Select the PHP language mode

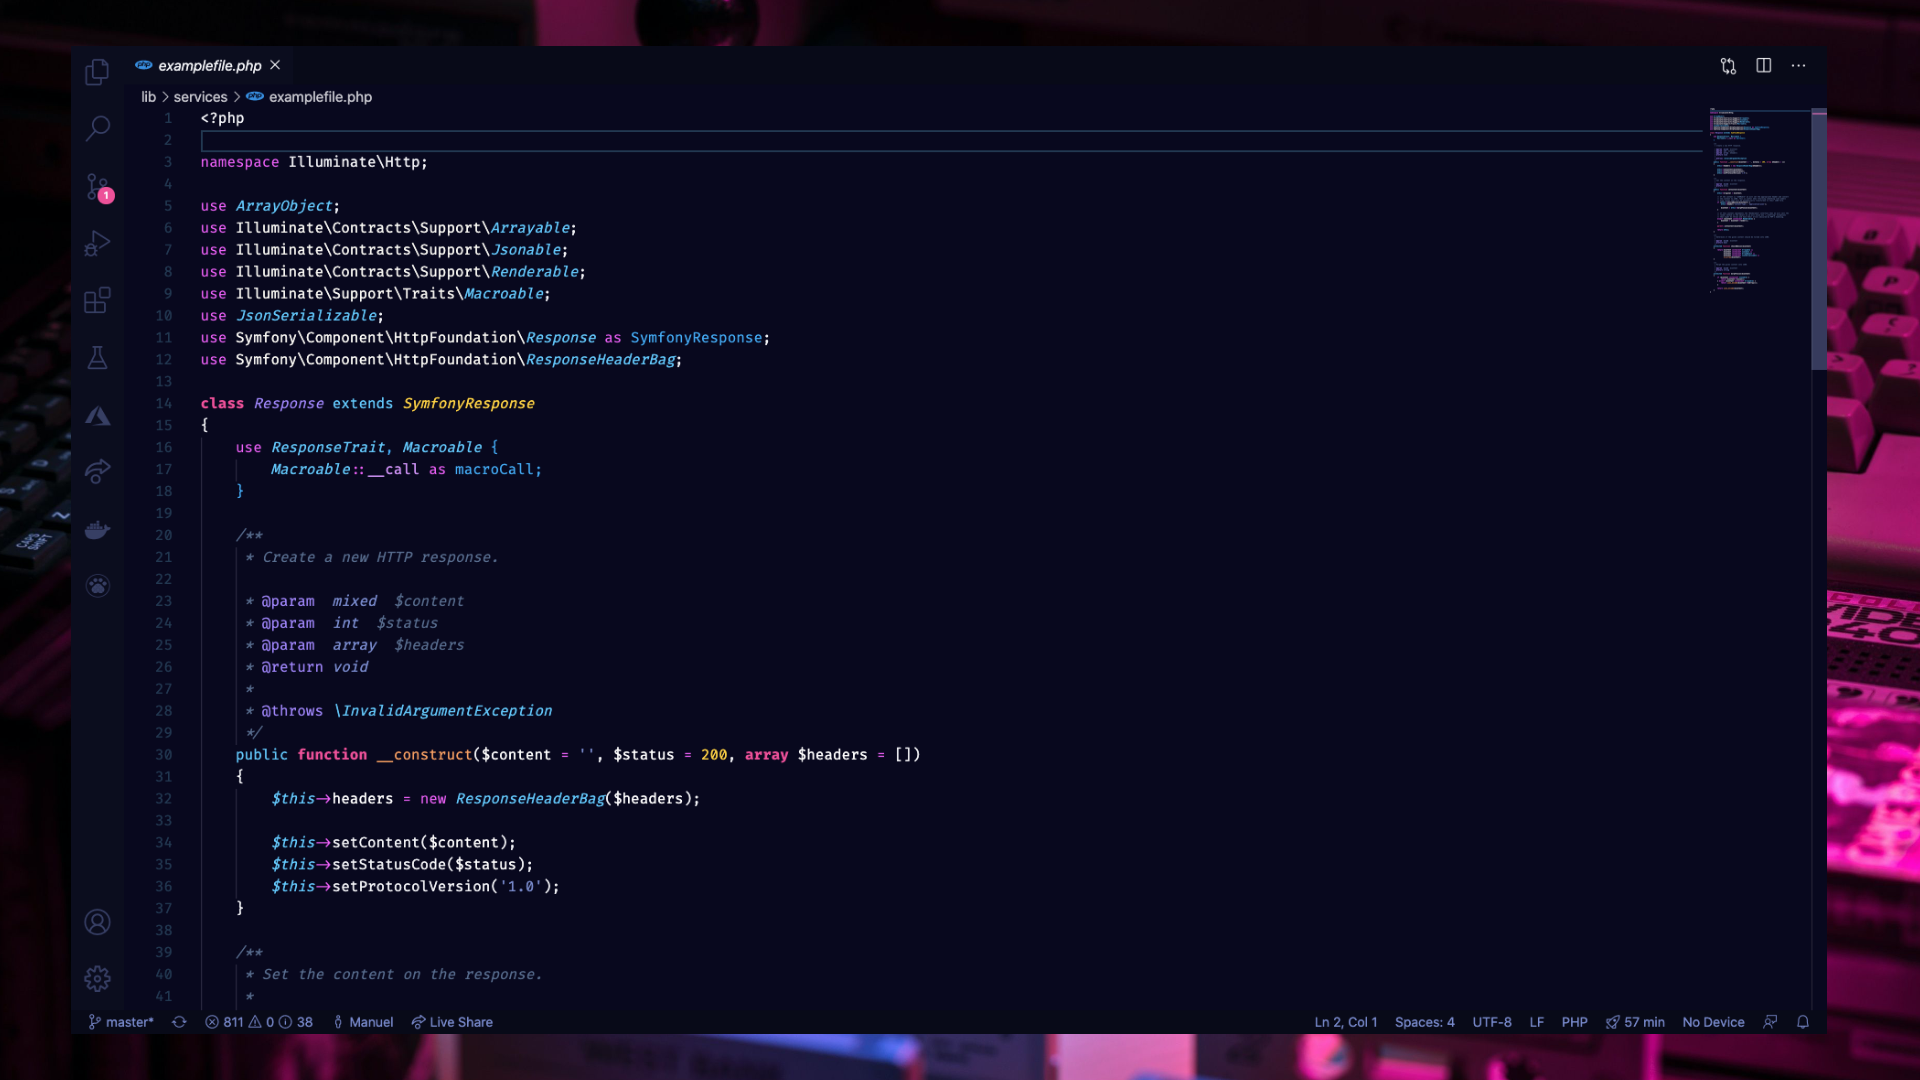(x=1574, y=1022)
